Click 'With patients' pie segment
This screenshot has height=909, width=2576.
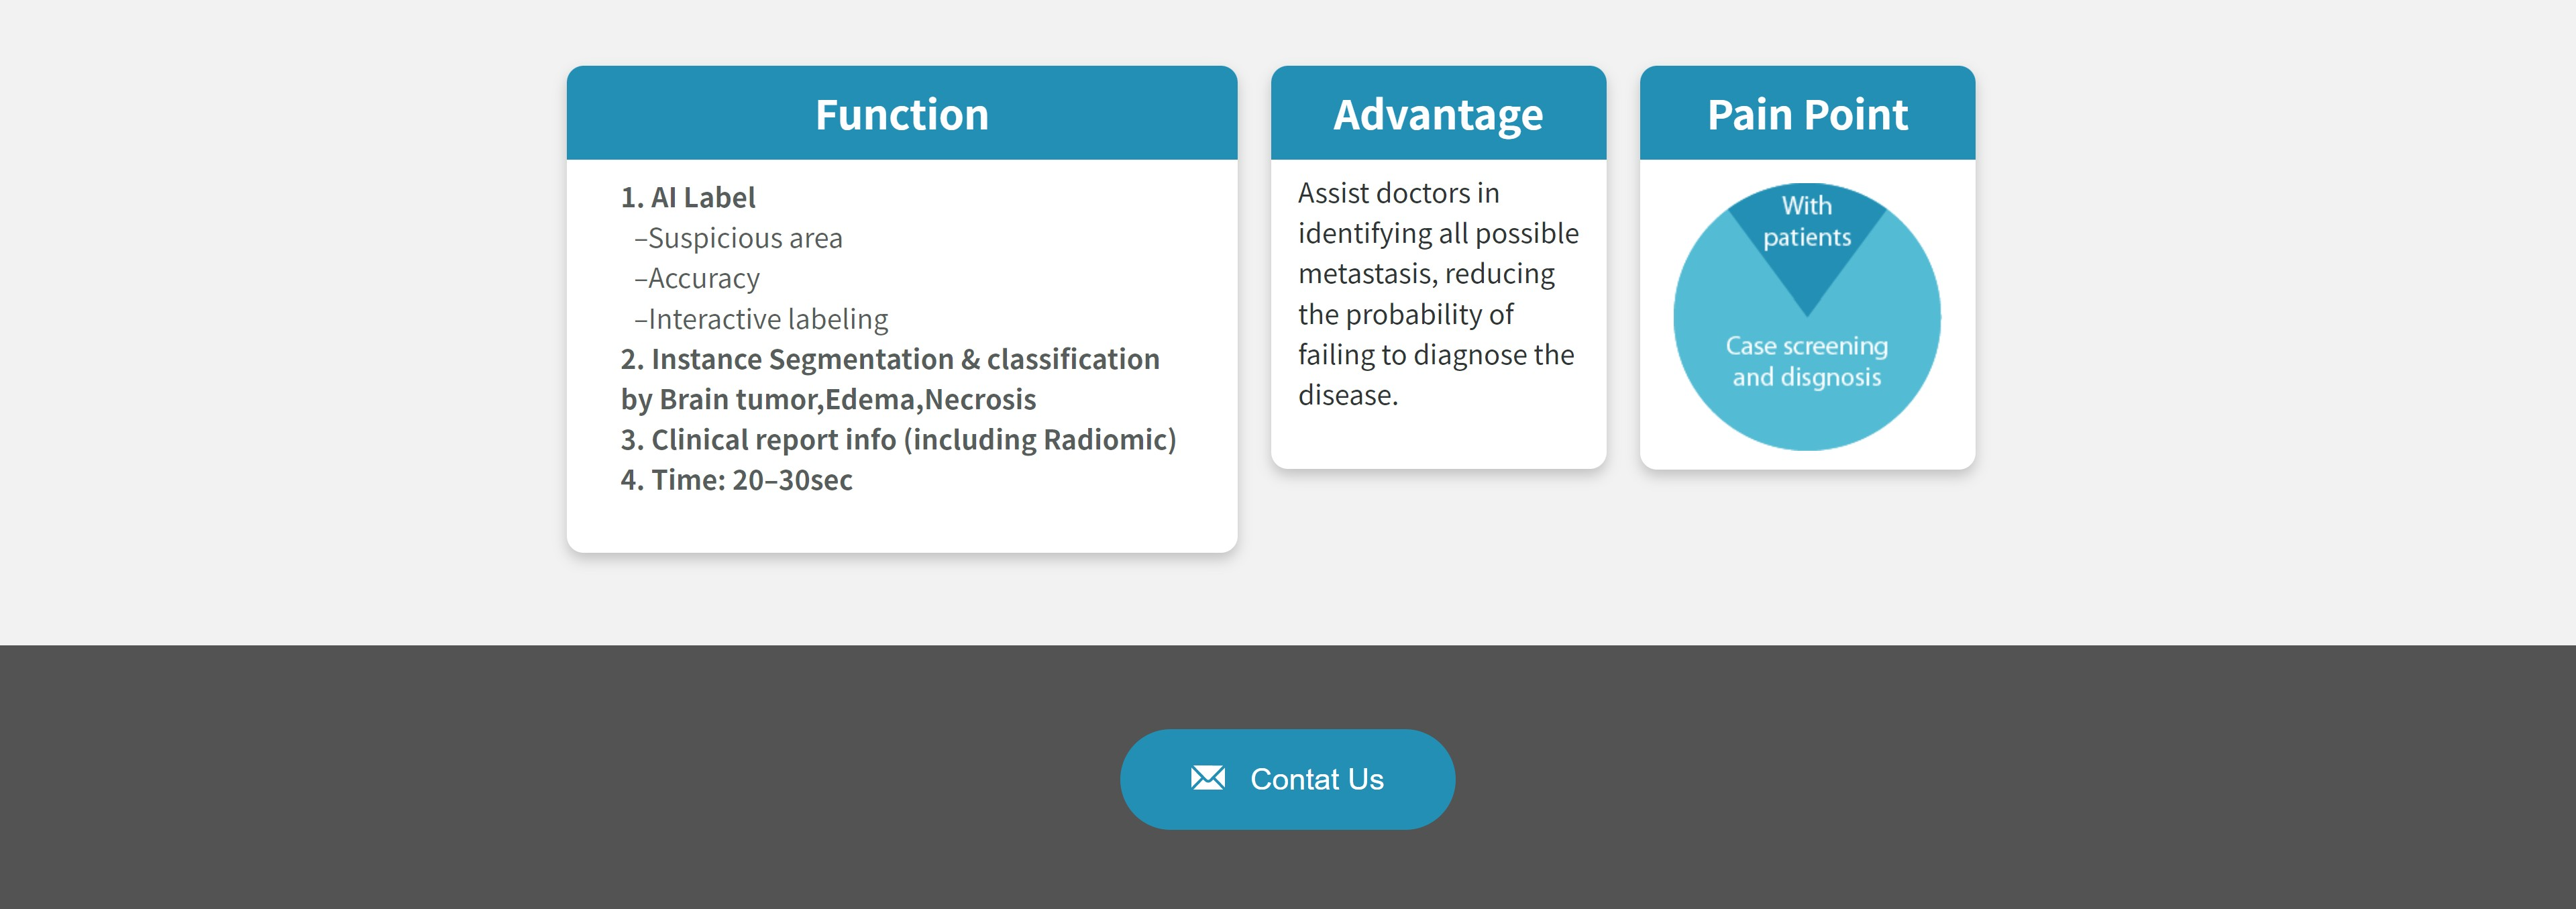point(1806,222)
